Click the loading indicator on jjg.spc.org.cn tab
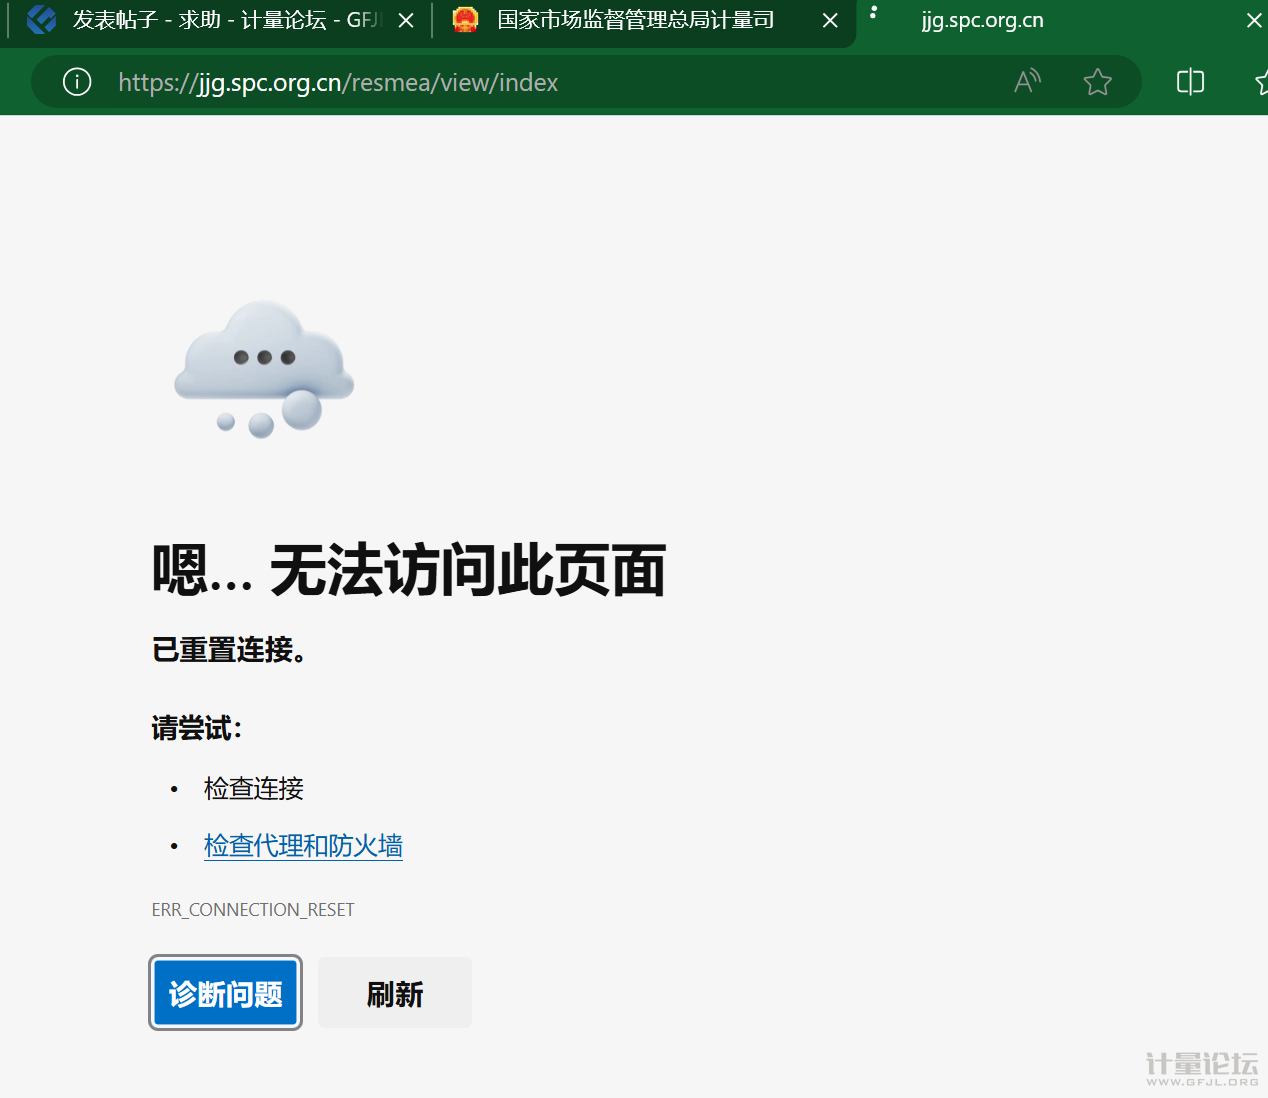The image size is (1268, 1098). (873, 13)
